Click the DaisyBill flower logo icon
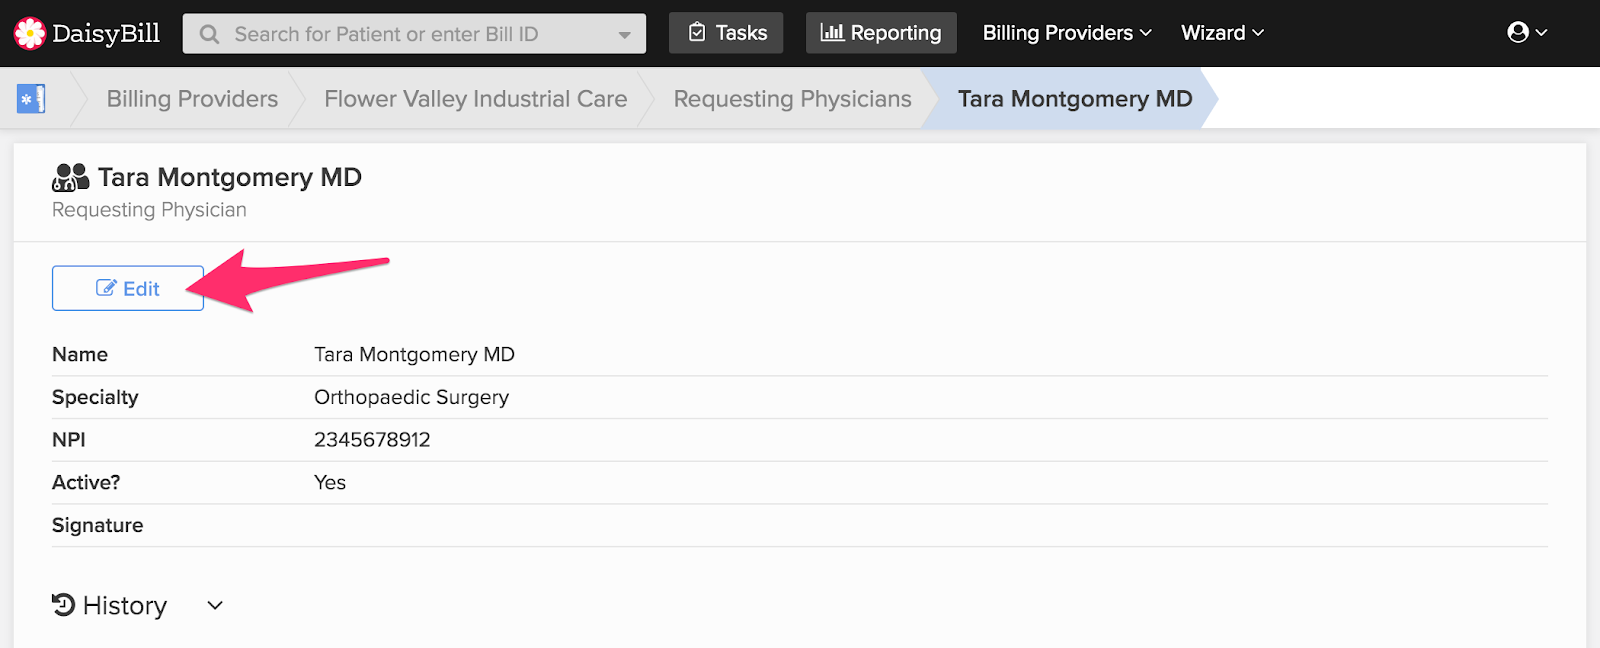This screenshot has width=1600, height=648. point(30,33)
